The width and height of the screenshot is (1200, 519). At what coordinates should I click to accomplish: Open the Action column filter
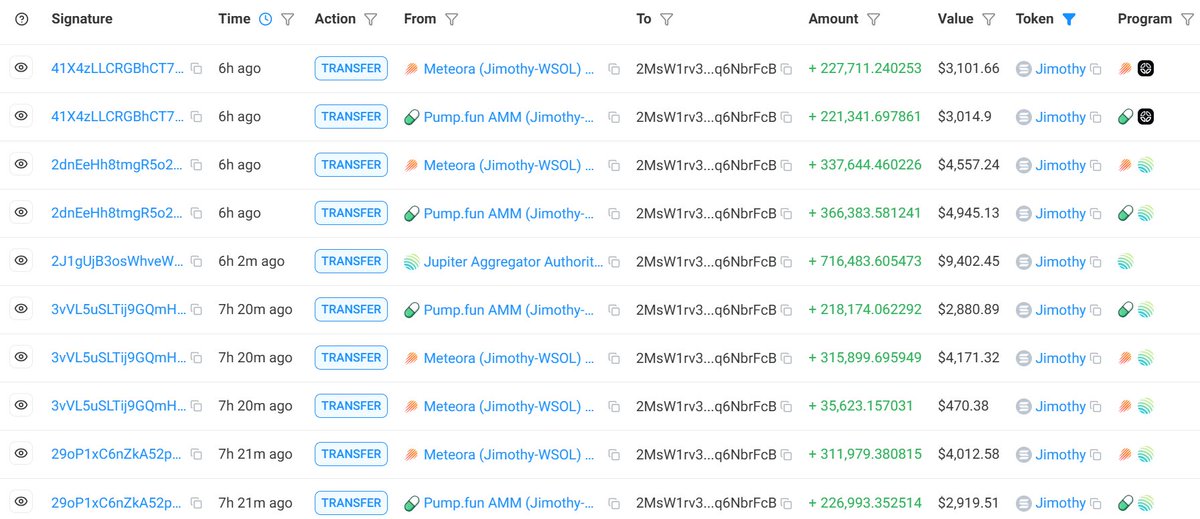tap(371, 19)
